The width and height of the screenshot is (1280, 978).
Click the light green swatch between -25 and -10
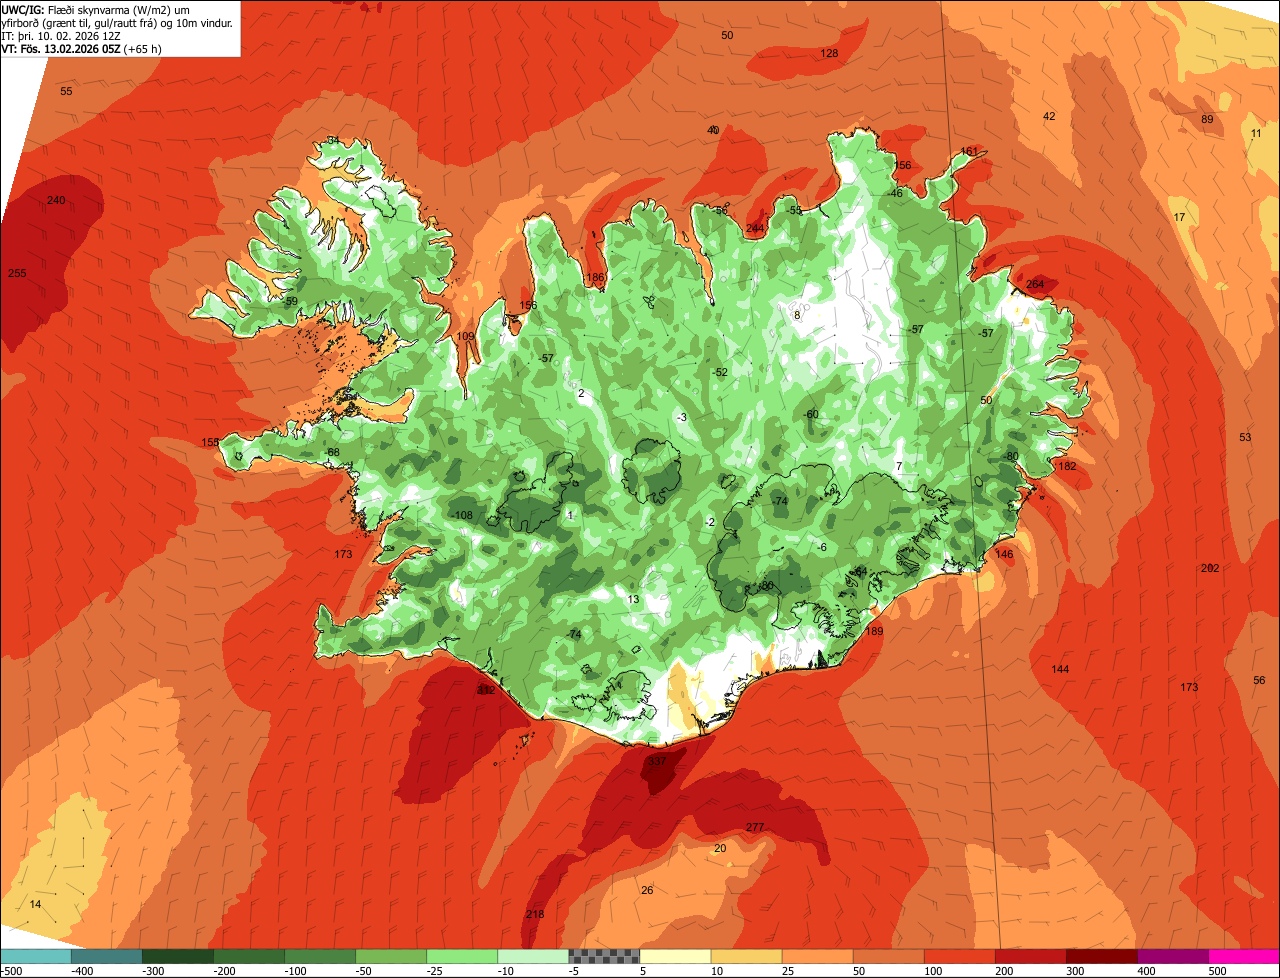click(x=462, y=956)
